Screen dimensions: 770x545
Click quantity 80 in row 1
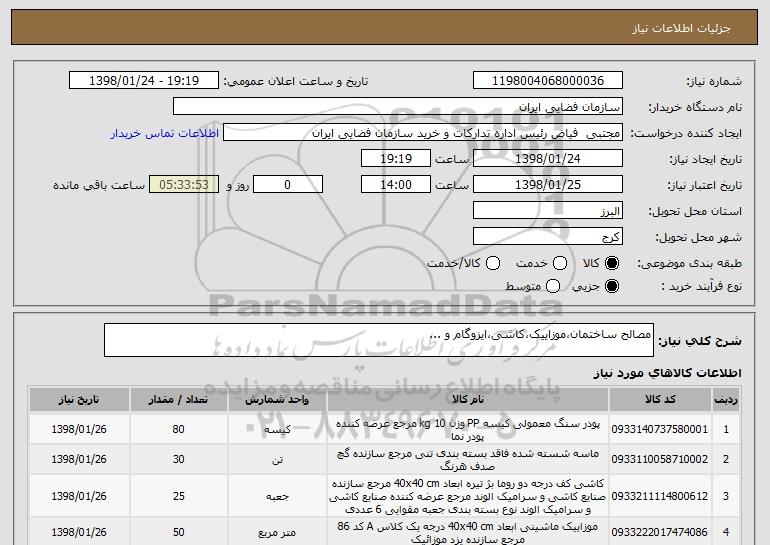click(x=178, y=429)
